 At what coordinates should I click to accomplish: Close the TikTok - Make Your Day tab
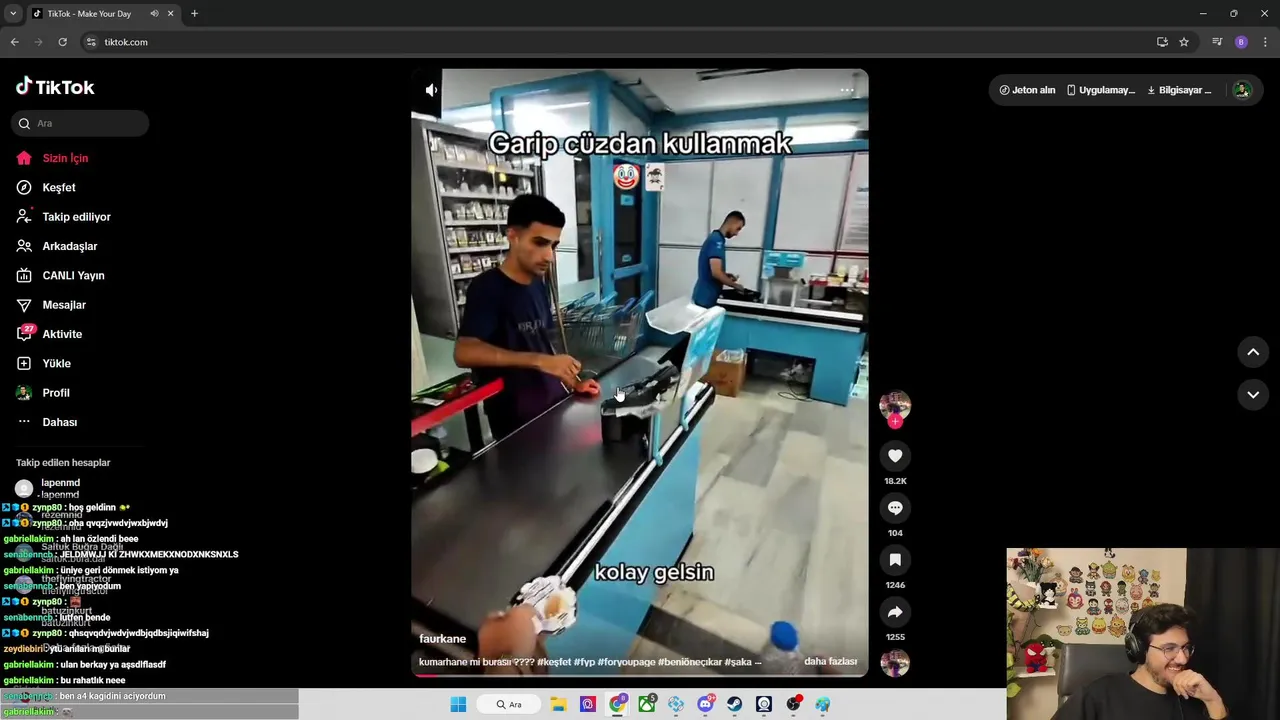(171, 14)
